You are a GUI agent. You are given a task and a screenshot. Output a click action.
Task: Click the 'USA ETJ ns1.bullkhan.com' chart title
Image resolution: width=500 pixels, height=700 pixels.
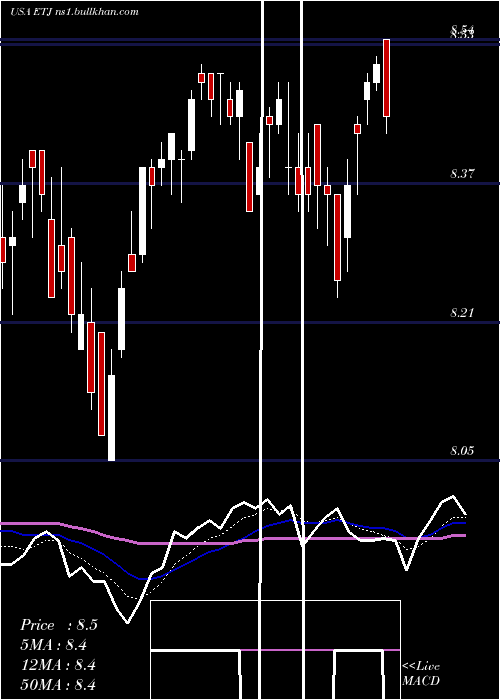[74, 11]
